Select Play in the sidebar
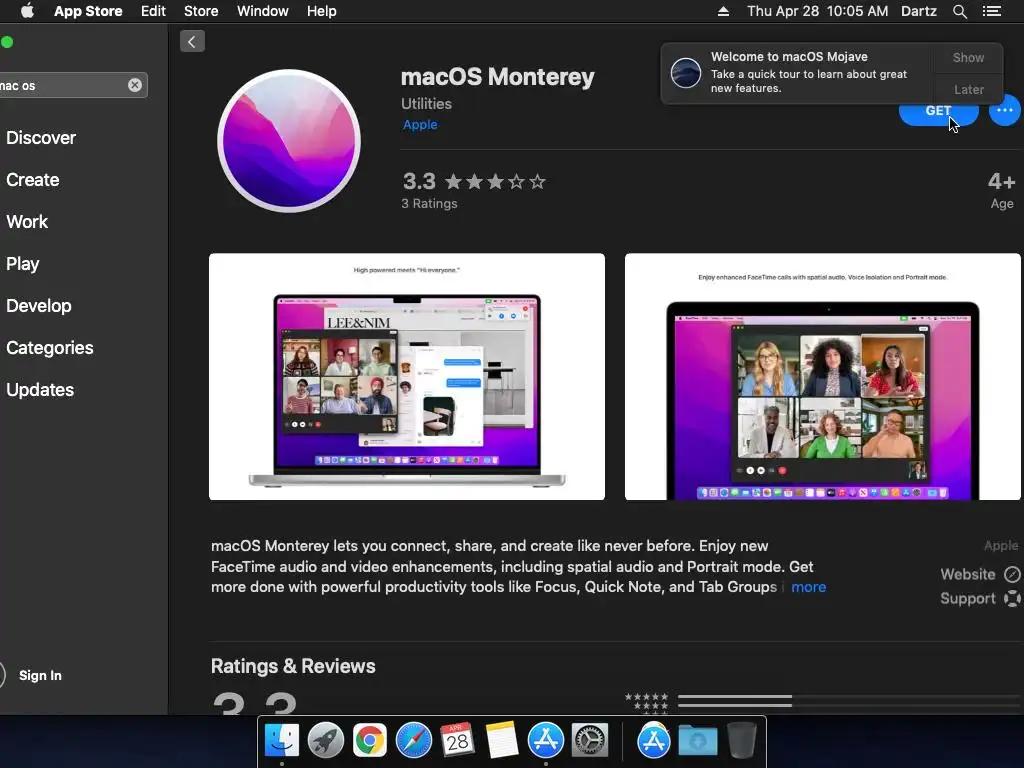Screen dimensions: 1024x768 pos(23,264)
